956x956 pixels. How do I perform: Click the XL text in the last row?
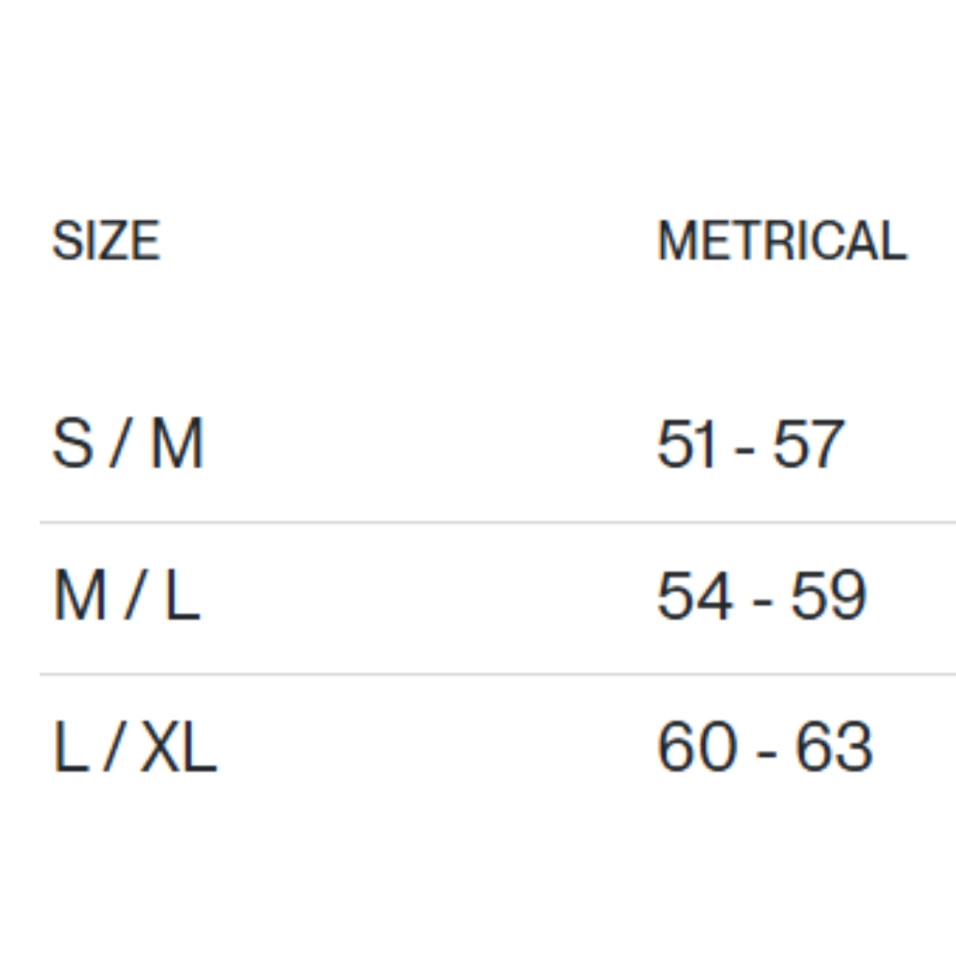[x=178, y=749]
